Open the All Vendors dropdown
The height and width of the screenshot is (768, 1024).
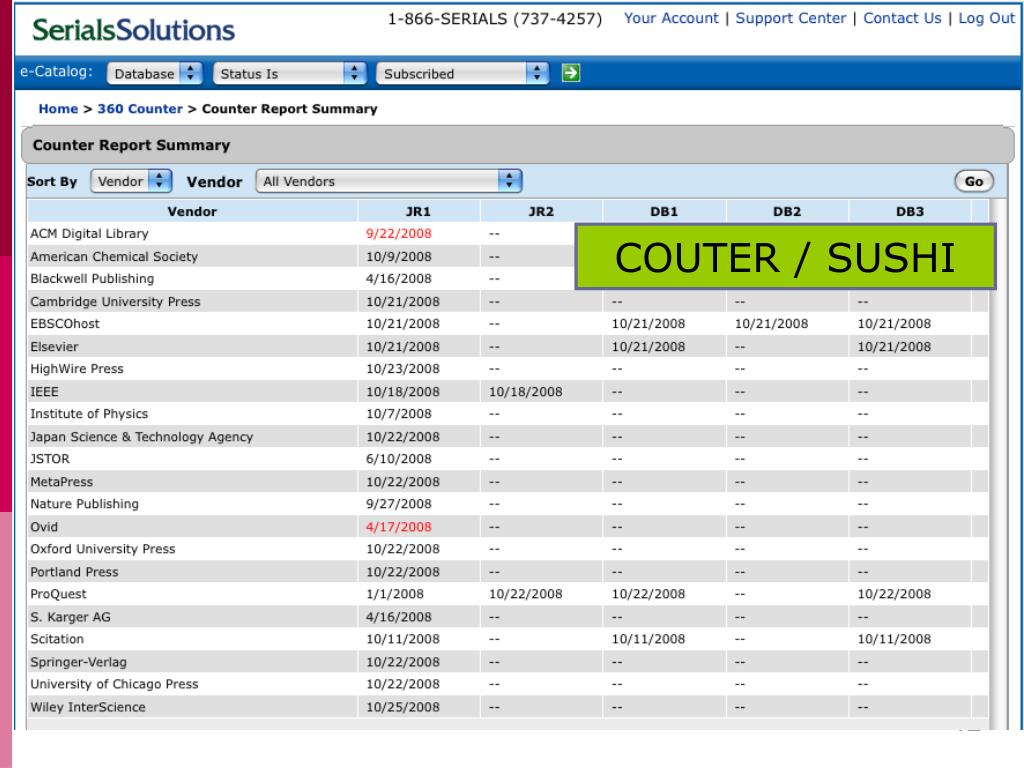click(389, 181)
